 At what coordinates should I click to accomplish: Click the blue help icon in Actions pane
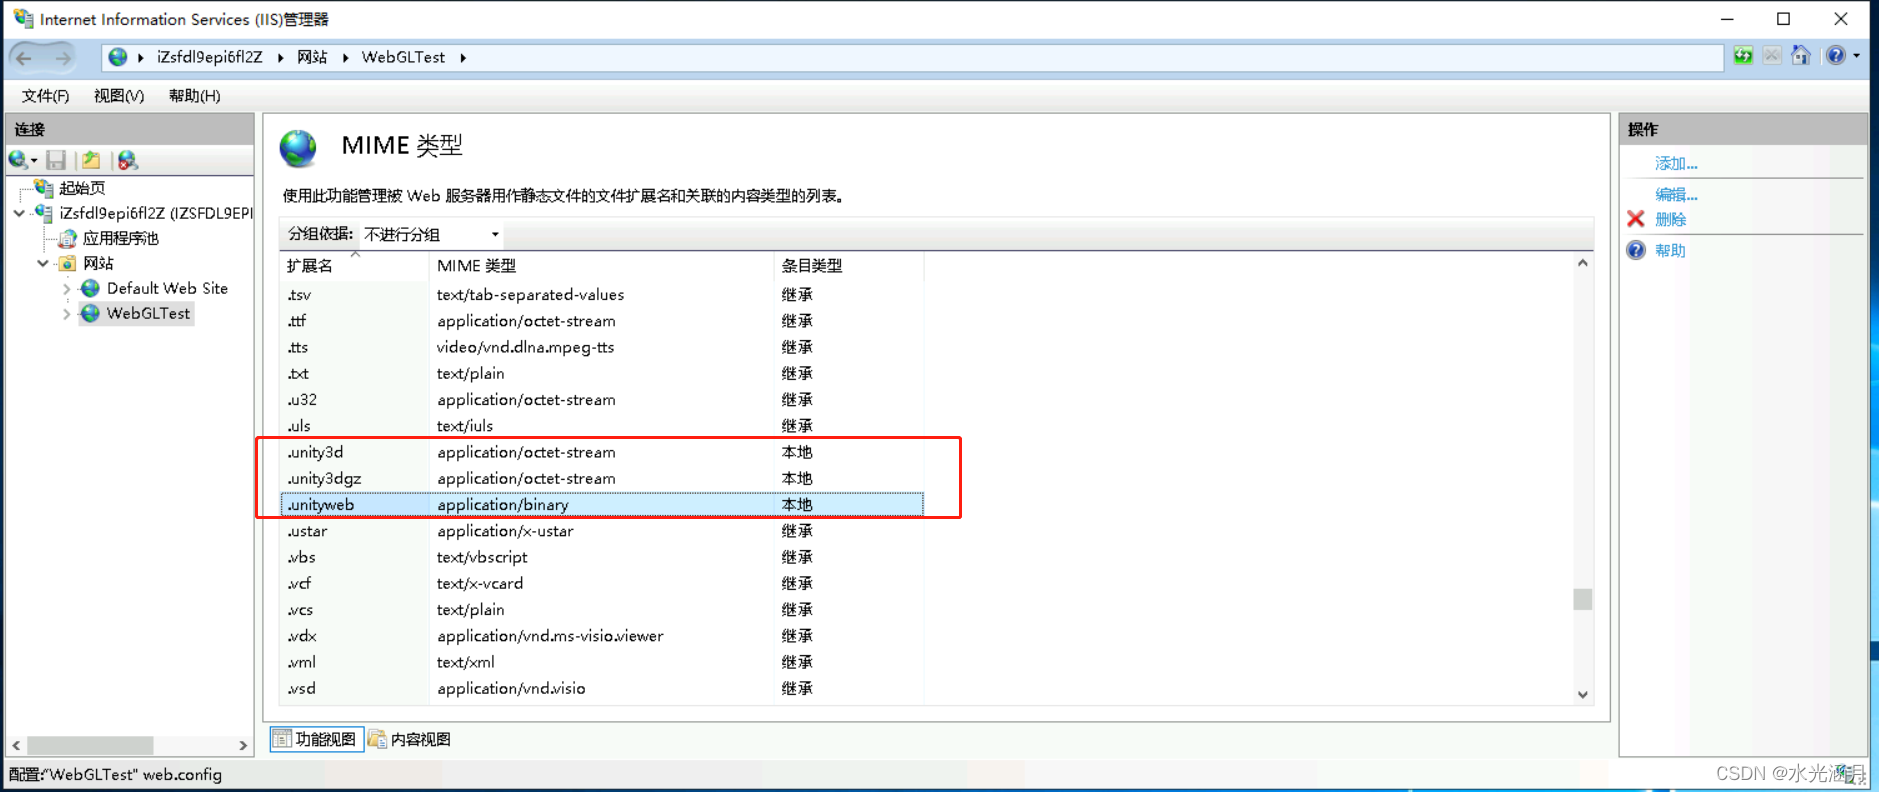coord(1636,250)
